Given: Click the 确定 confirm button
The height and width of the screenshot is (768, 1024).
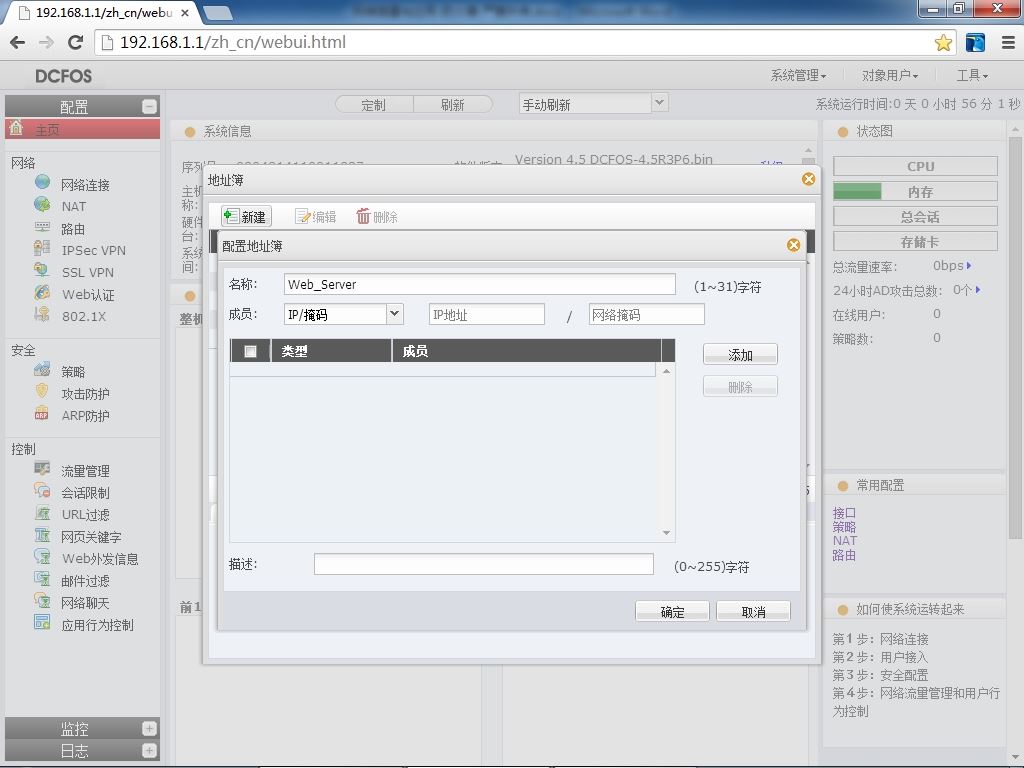Looking at the screenshot, I should click(672, 611).
